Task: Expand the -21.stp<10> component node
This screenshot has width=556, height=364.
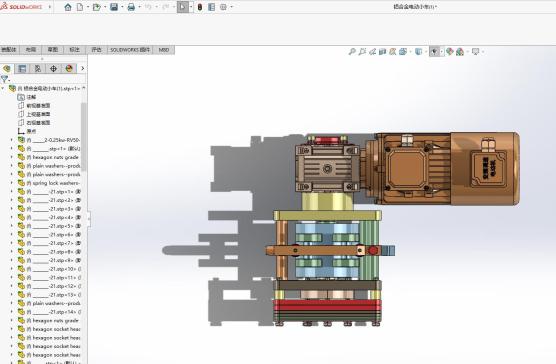Action: [x=11, y=269]
